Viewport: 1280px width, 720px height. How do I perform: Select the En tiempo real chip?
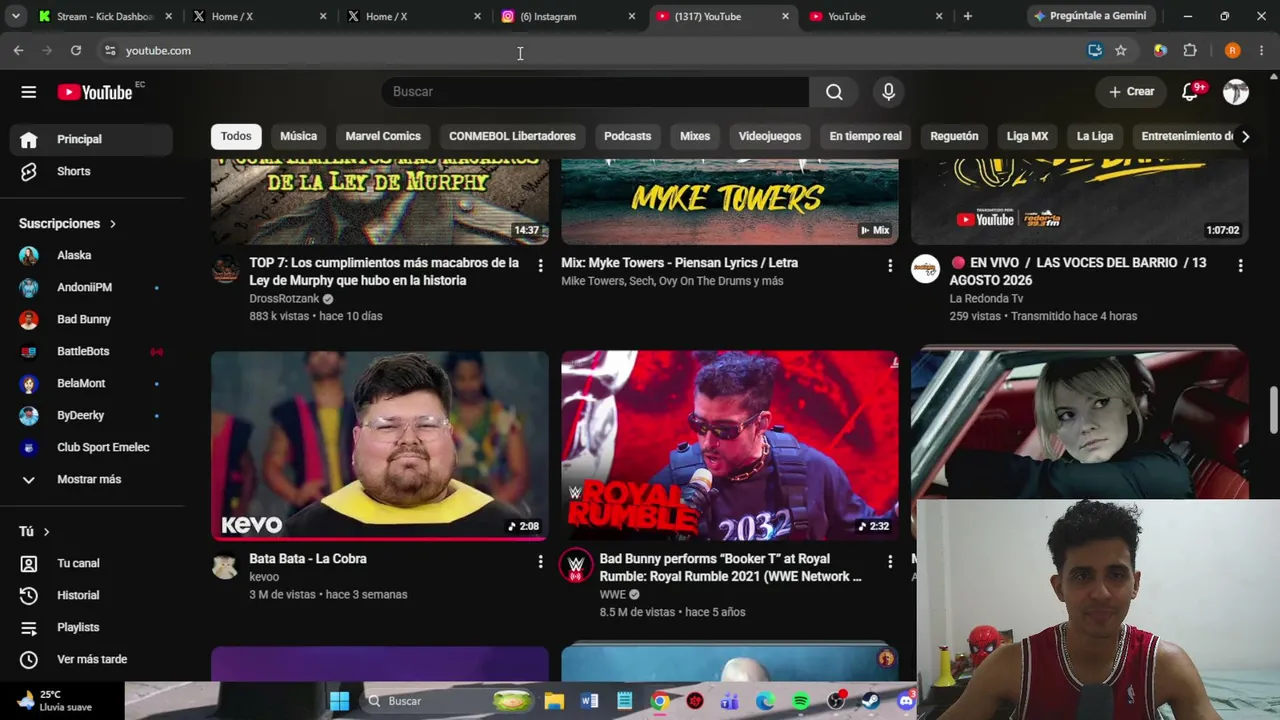click(x=865, y=136)
